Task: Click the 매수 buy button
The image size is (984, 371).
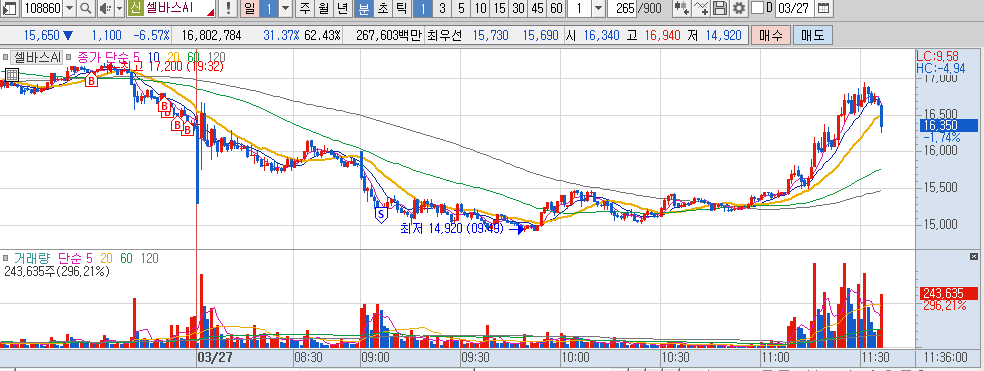Action: point(771,35)
